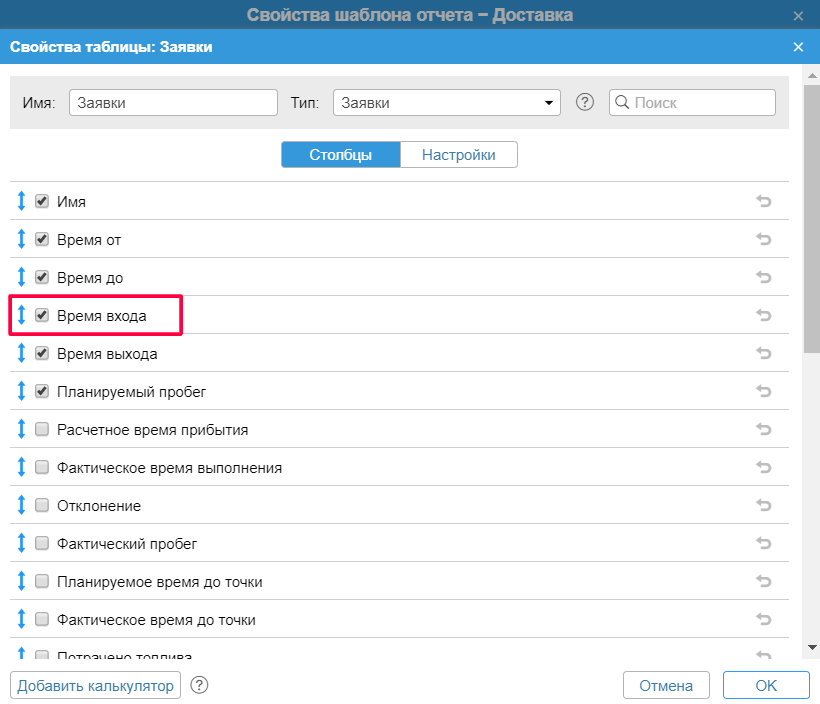This screenshot has height=704, width=820.
Task: Click the Имя text field
Action: pyautogui.click(x=173, y=103)
